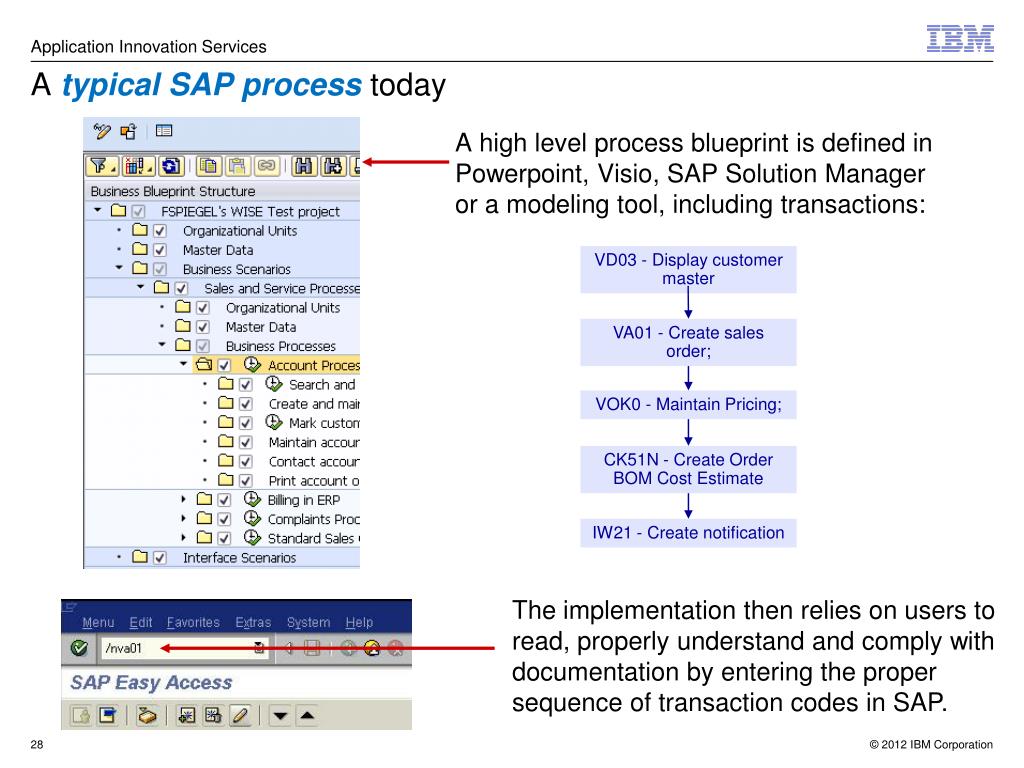
Task: Click the VOK0 Maintain Pricing box
Action: click(688, 405)
